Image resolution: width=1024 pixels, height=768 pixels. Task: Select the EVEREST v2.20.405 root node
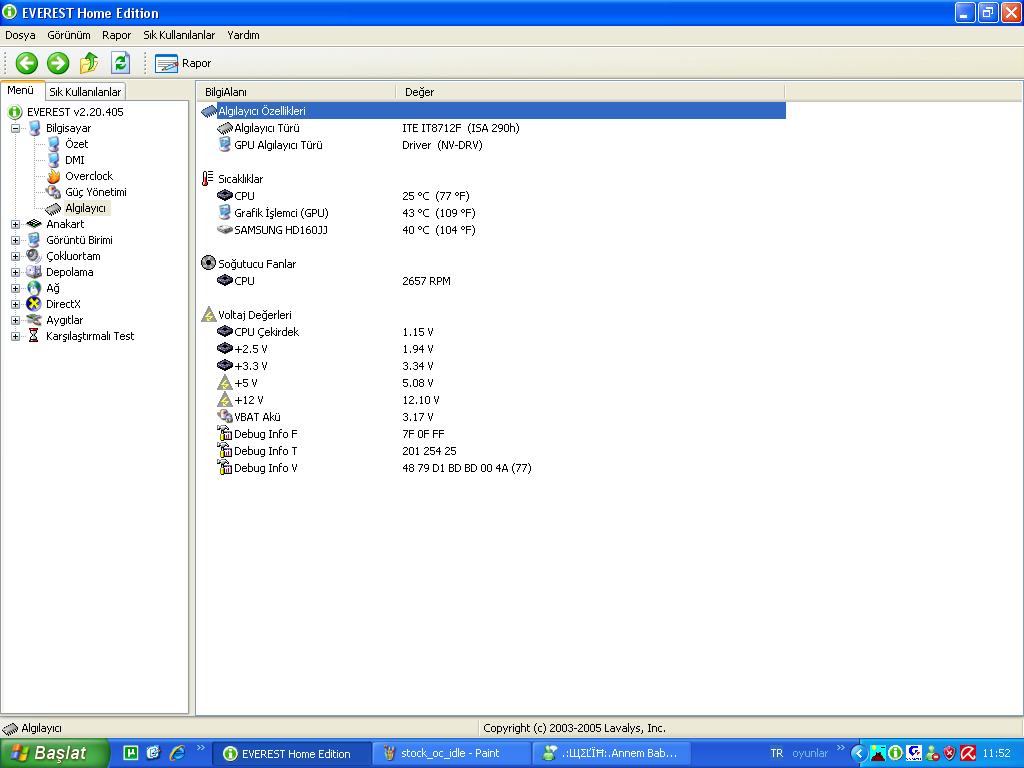pos(75,112)
